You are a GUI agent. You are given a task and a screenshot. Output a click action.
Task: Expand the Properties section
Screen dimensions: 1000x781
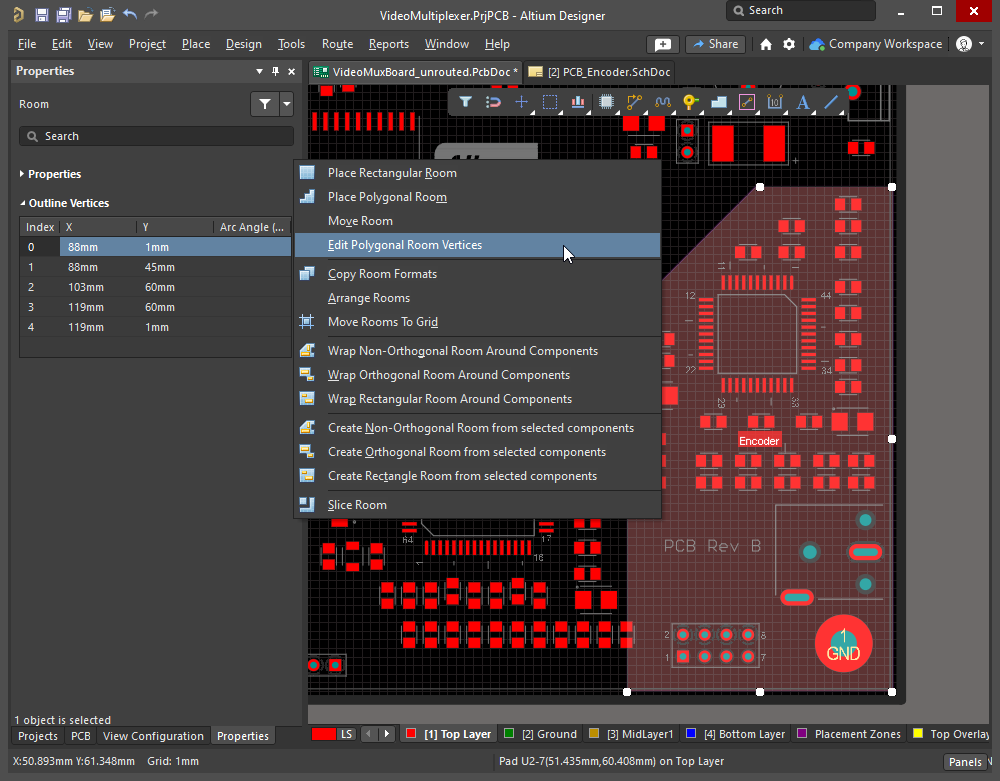22,174
